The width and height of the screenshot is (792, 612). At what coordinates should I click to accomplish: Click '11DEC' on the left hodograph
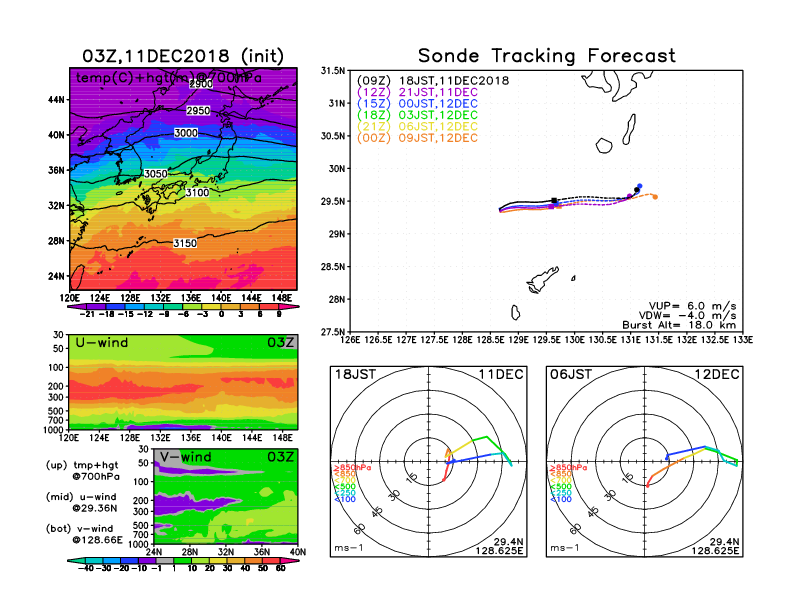(501, 375)
